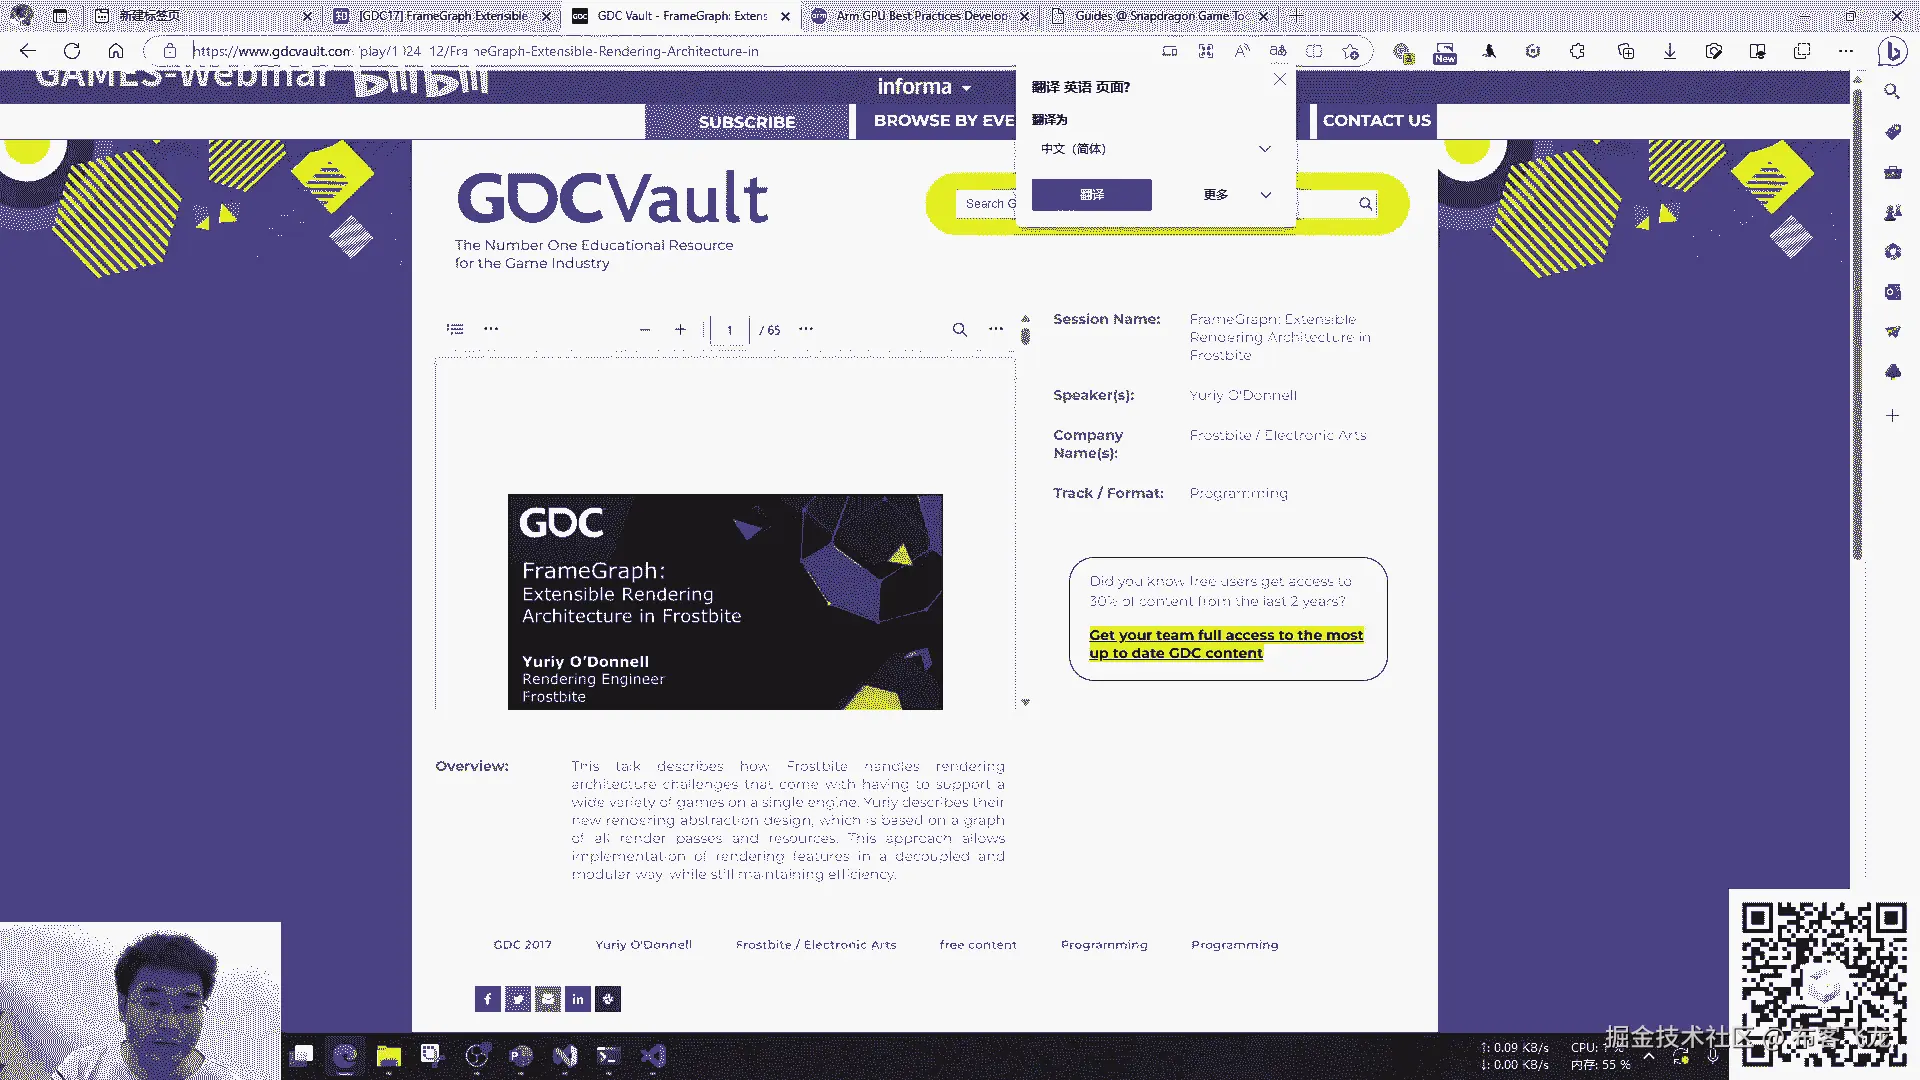This screenshot has width=1920, height=1080.
Task: Open the Bing sidebar icon
Action: click(x=1891, y=51)
